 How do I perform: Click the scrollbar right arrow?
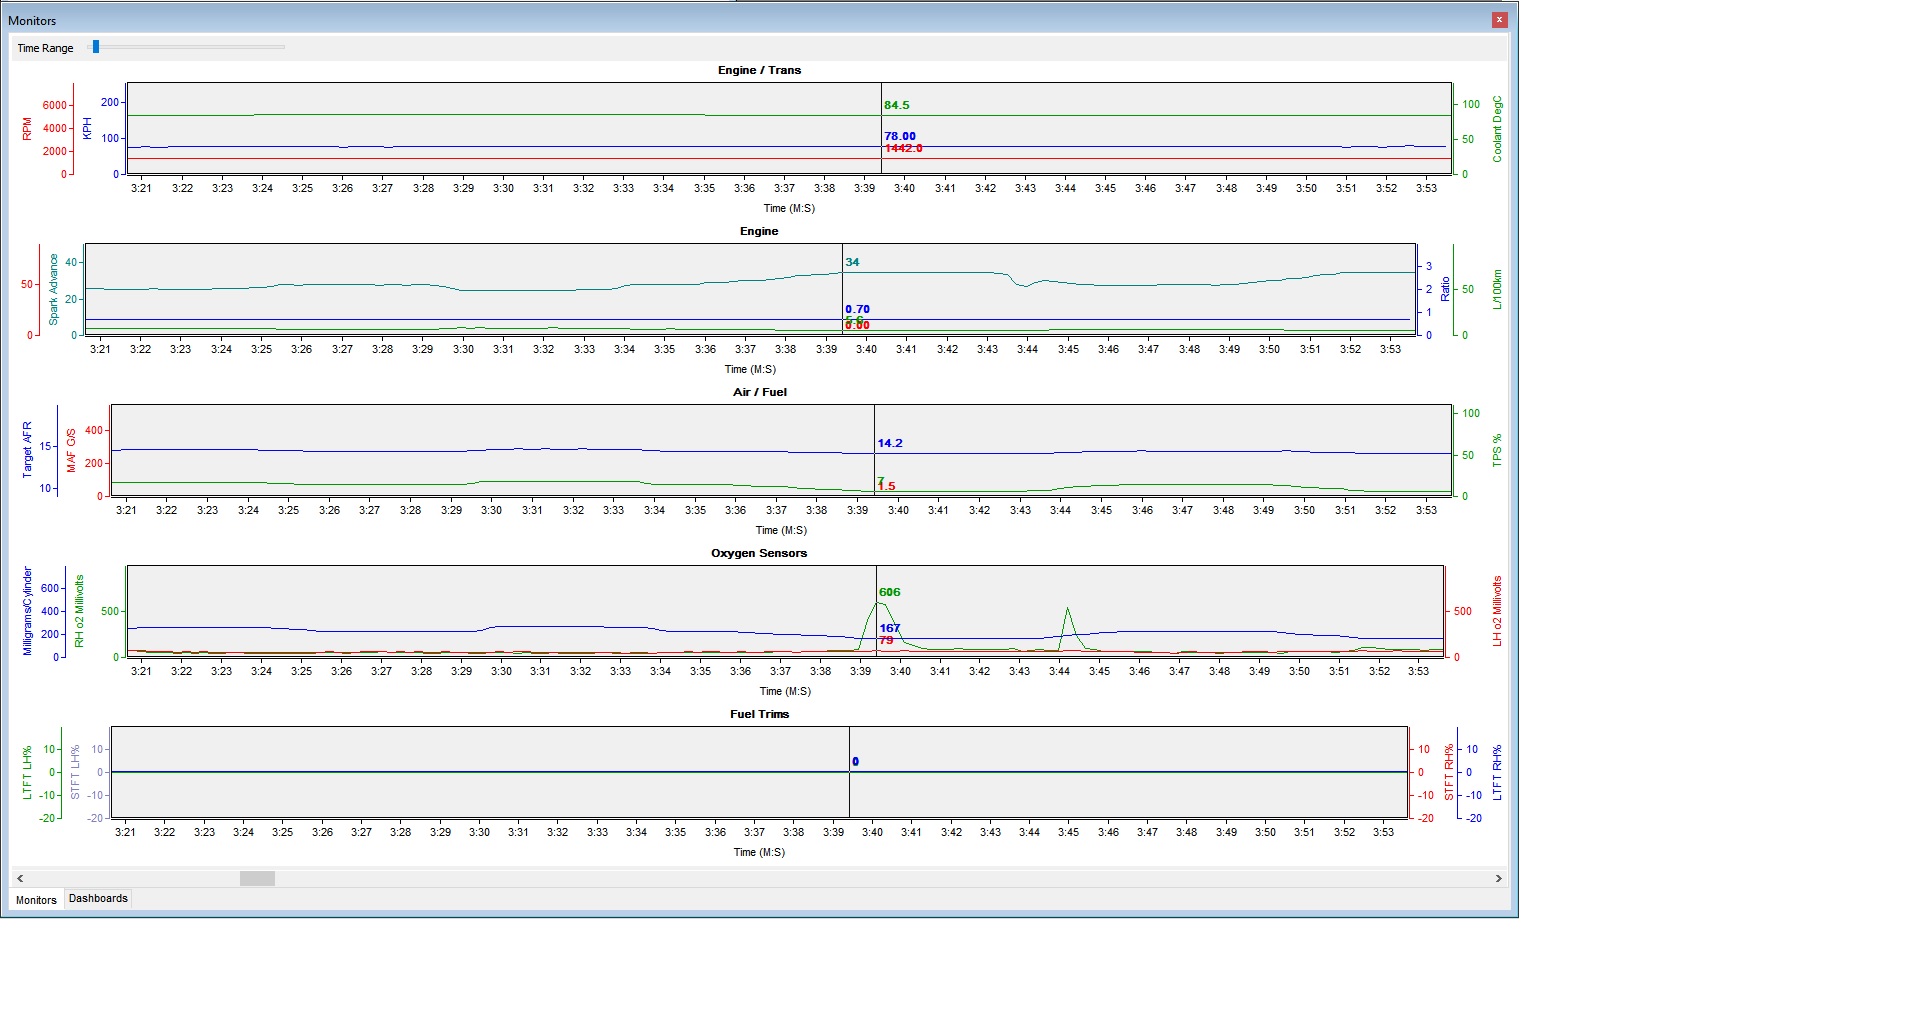(1498, 878)
